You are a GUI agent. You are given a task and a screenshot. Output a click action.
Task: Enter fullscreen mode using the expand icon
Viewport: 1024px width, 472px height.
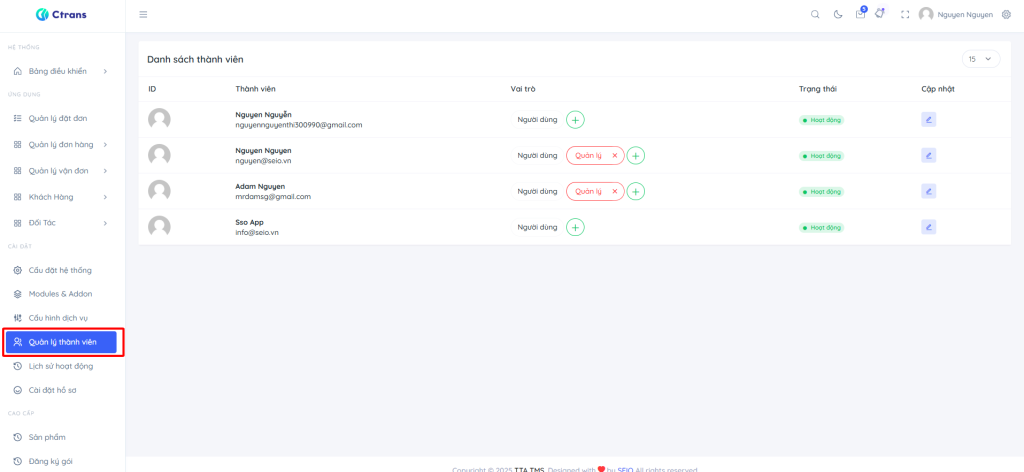[x=905, y=15]
